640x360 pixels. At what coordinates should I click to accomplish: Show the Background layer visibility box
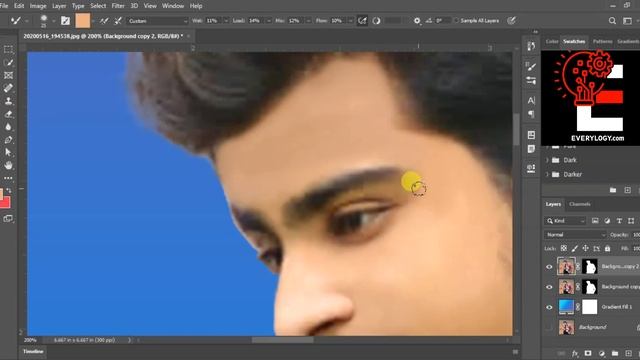click(x=549, y=327)
